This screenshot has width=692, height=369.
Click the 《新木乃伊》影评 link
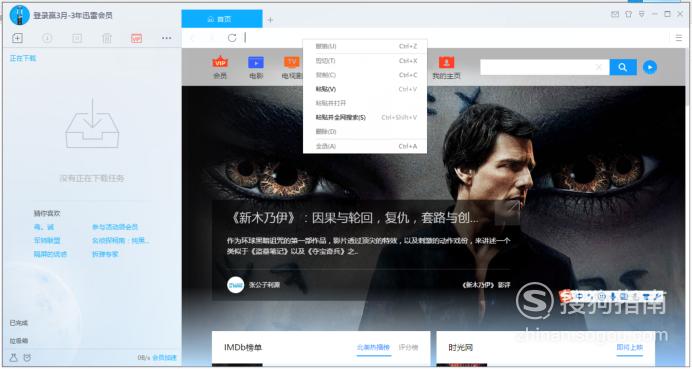point(486,285)
